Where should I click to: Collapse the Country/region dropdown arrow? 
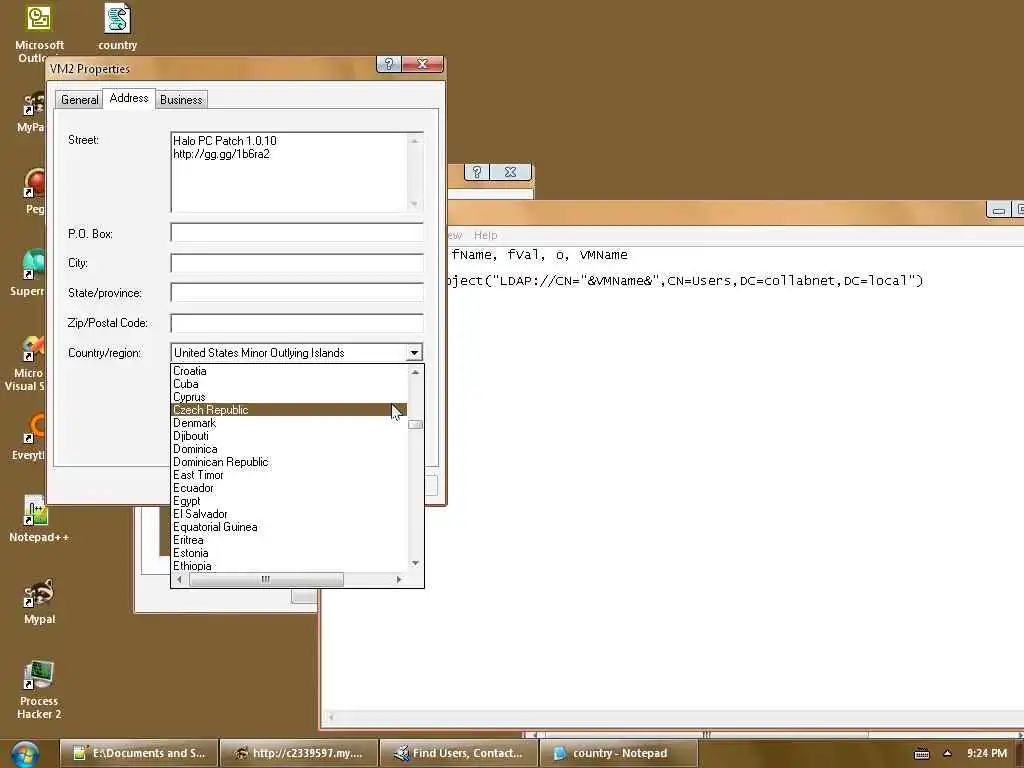click(x=414, y=353)
